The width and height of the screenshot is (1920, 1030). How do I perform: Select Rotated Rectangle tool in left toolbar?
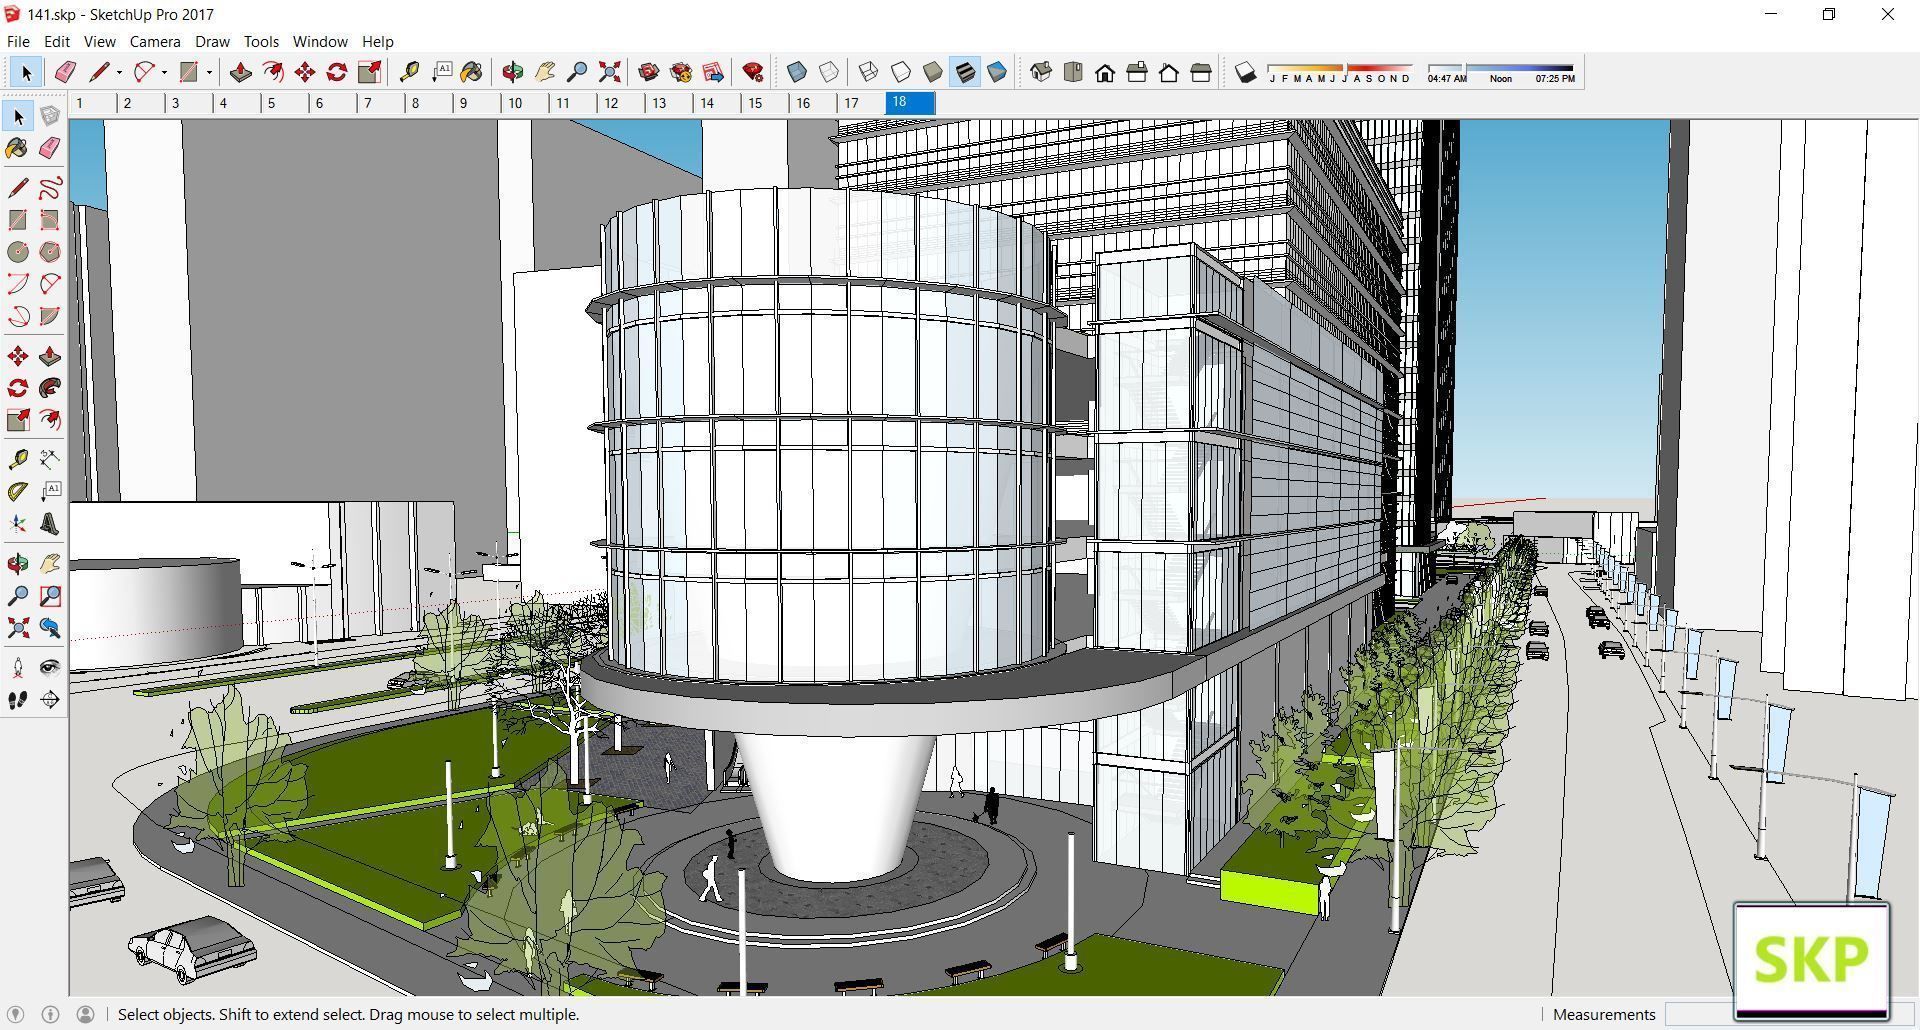point(50,220)
